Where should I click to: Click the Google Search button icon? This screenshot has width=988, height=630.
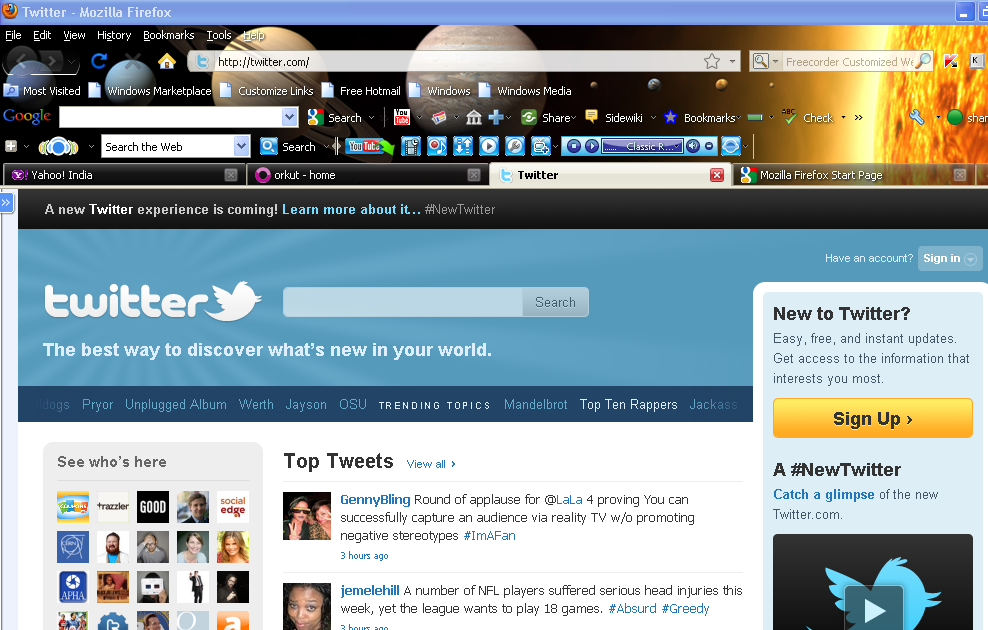[x=316, y=117]
